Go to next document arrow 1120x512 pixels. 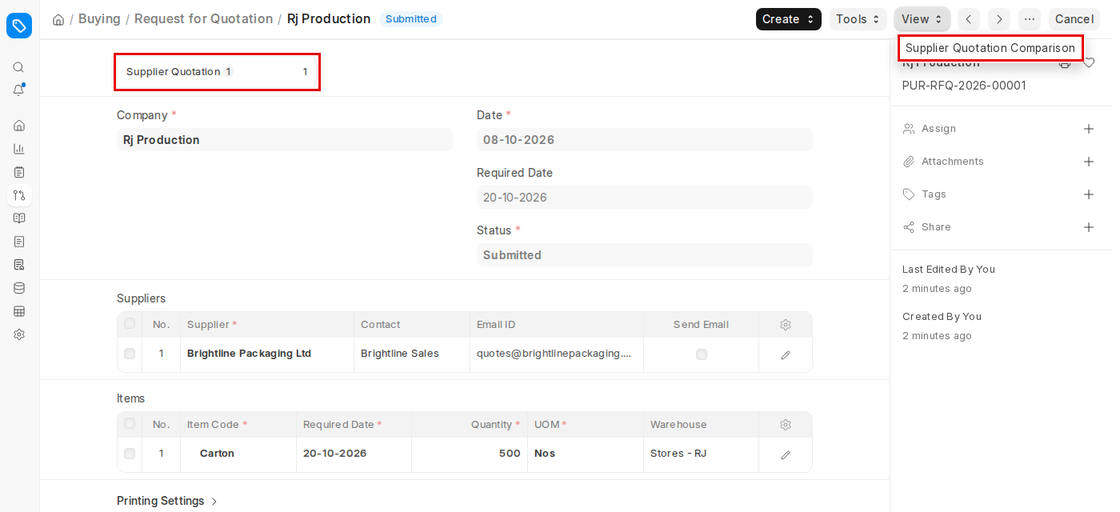(x=999, y=19)
